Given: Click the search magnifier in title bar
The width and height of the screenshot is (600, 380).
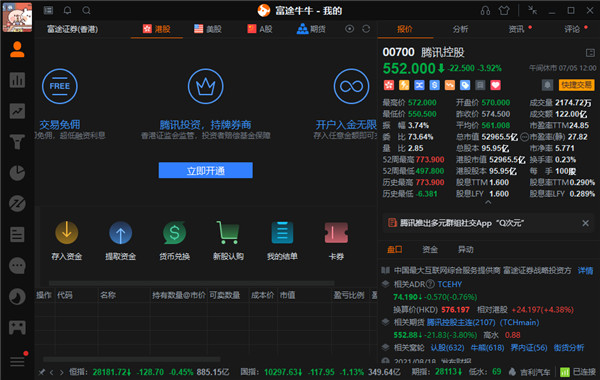Looking at the screenshot, I should [x=86, y=10].
